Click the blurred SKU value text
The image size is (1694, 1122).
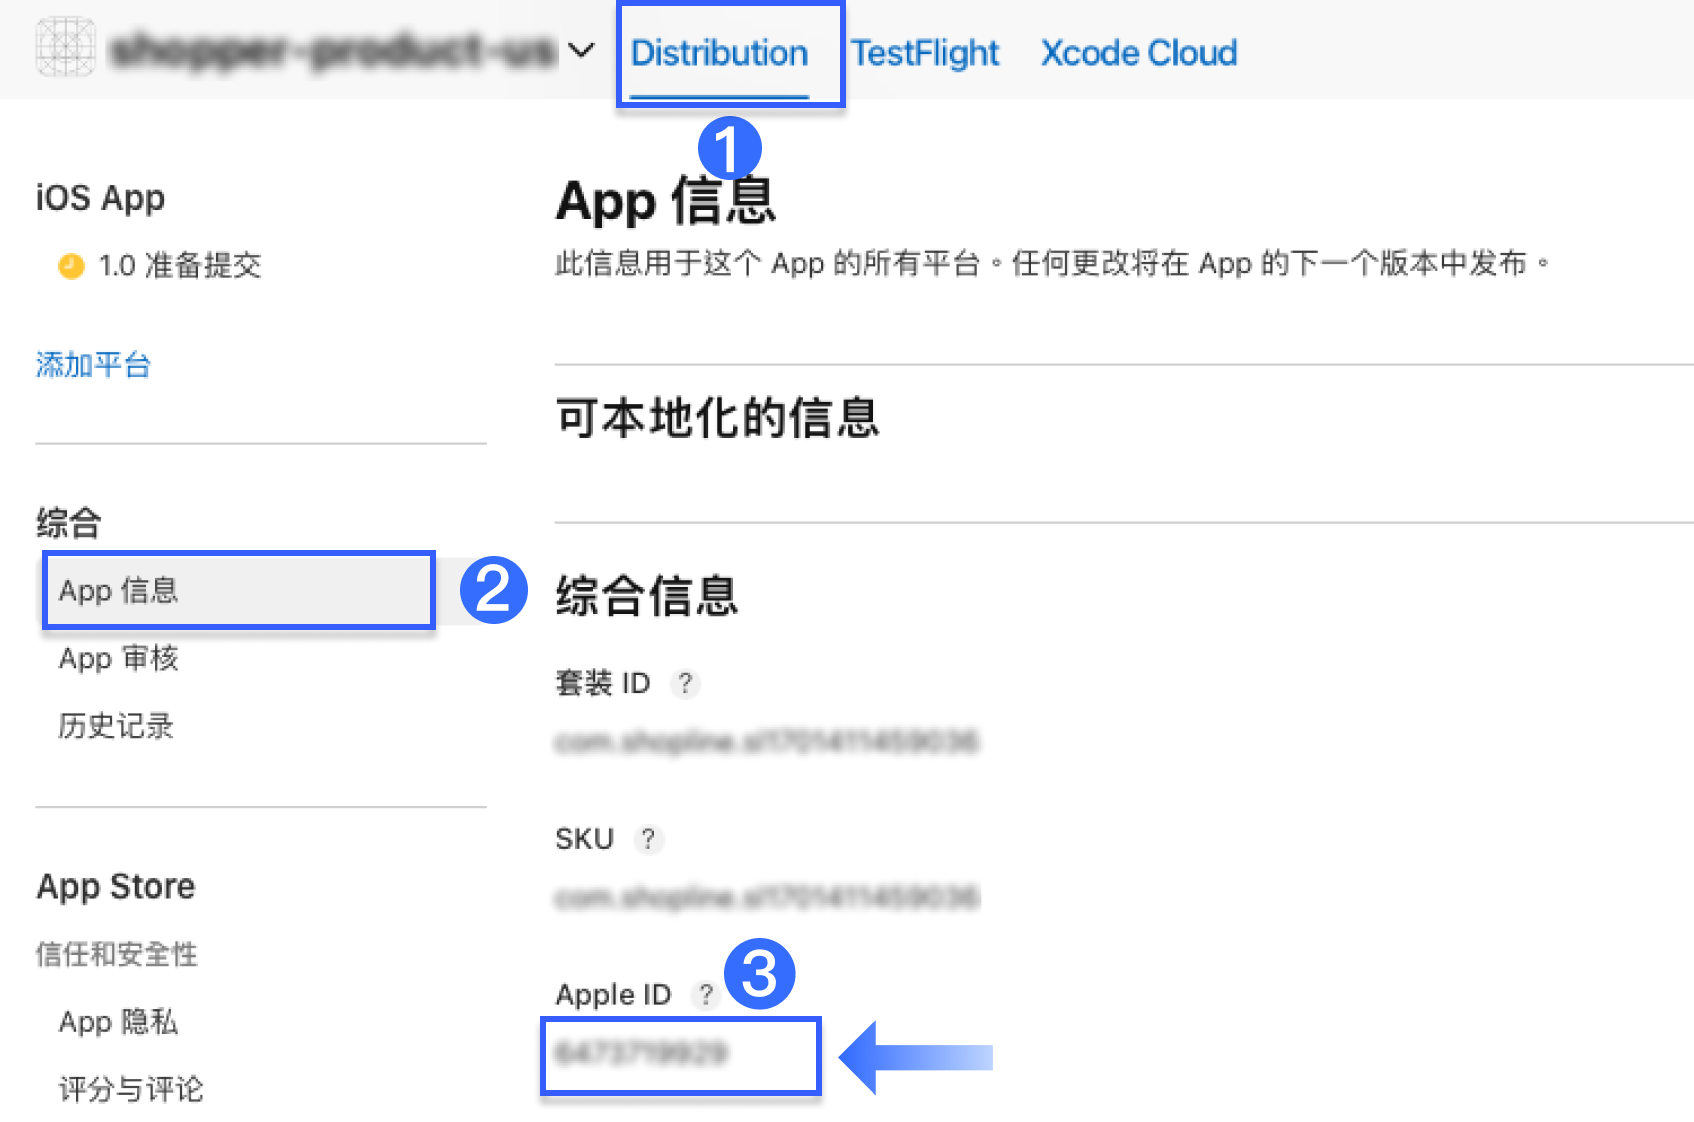coord(767,897)
